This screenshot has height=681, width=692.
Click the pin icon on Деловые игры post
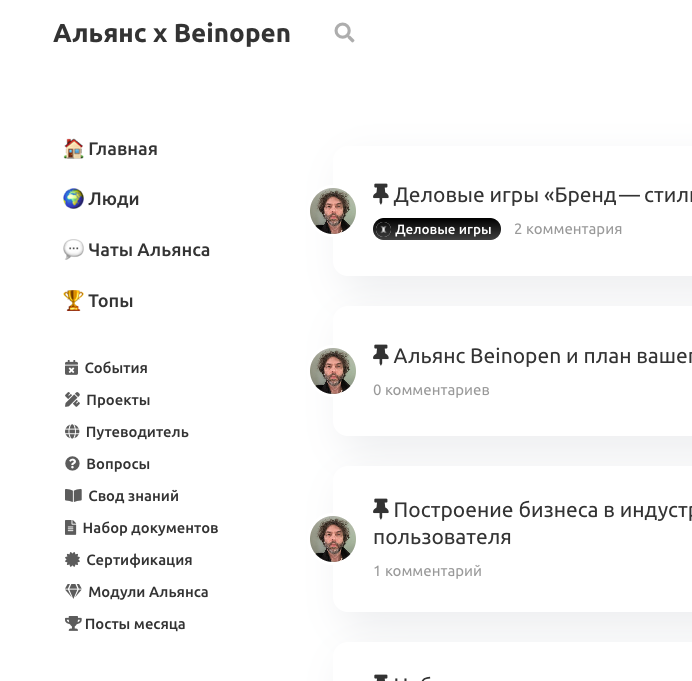380,194
